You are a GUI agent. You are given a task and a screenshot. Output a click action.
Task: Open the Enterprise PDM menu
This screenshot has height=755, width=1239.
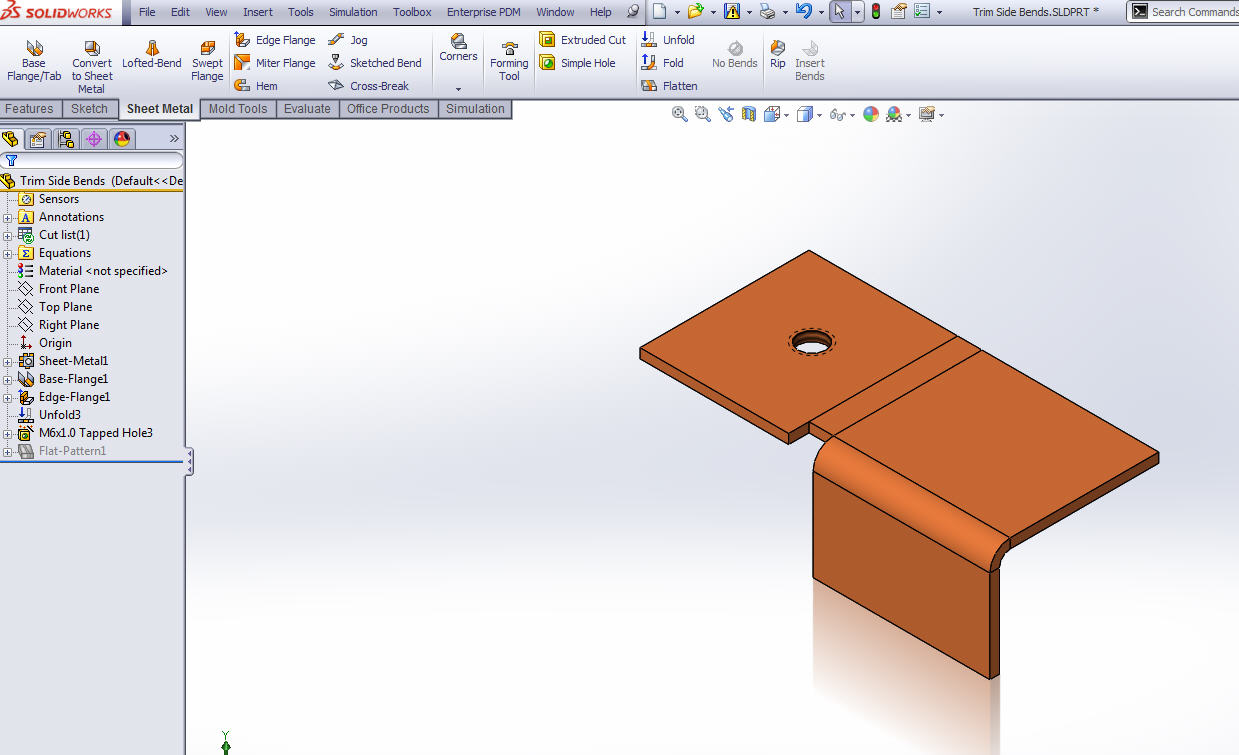tap(484, 12)
